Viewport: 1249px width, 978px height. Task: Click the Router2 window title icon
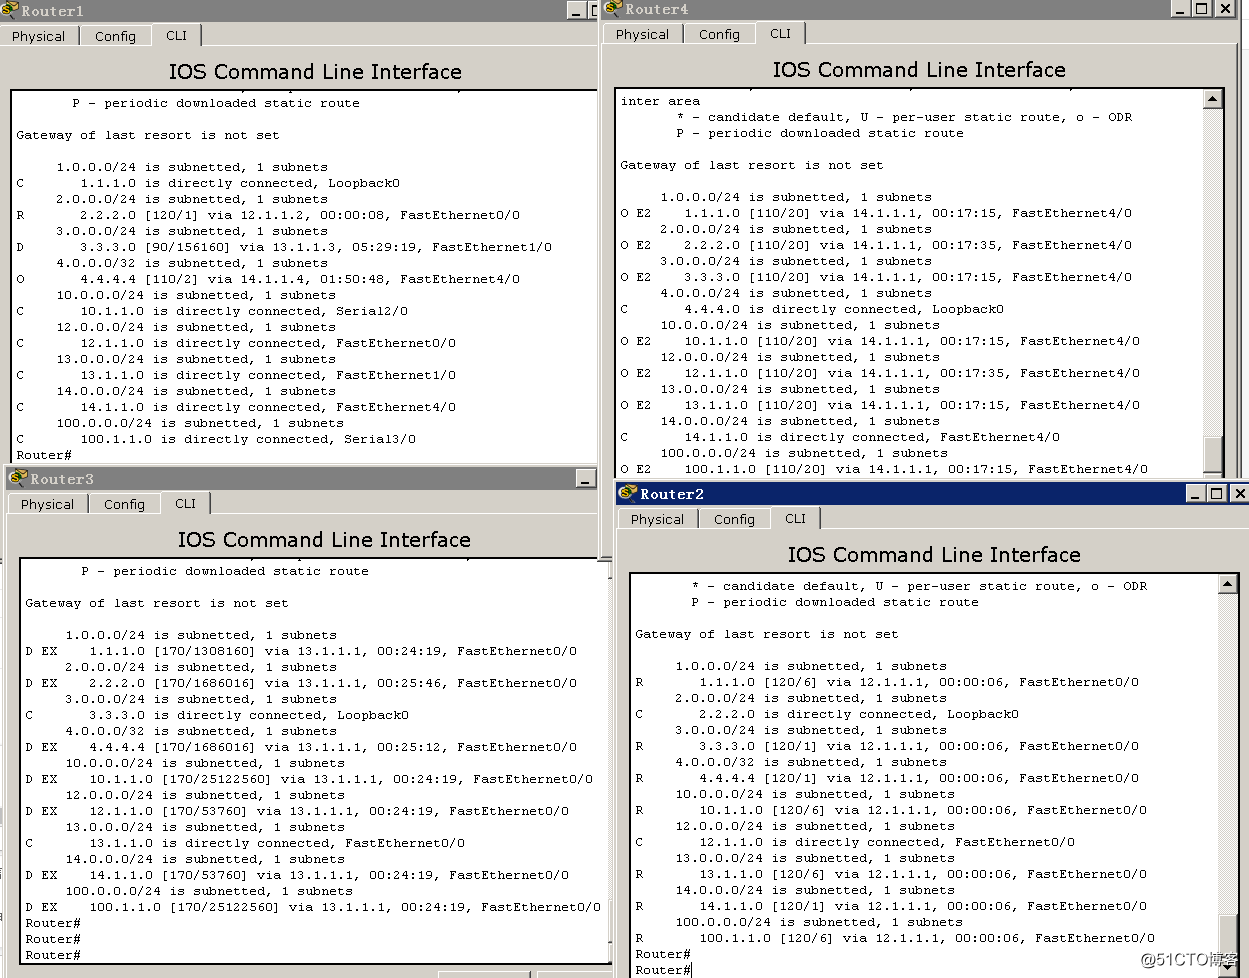pos(628,493)
